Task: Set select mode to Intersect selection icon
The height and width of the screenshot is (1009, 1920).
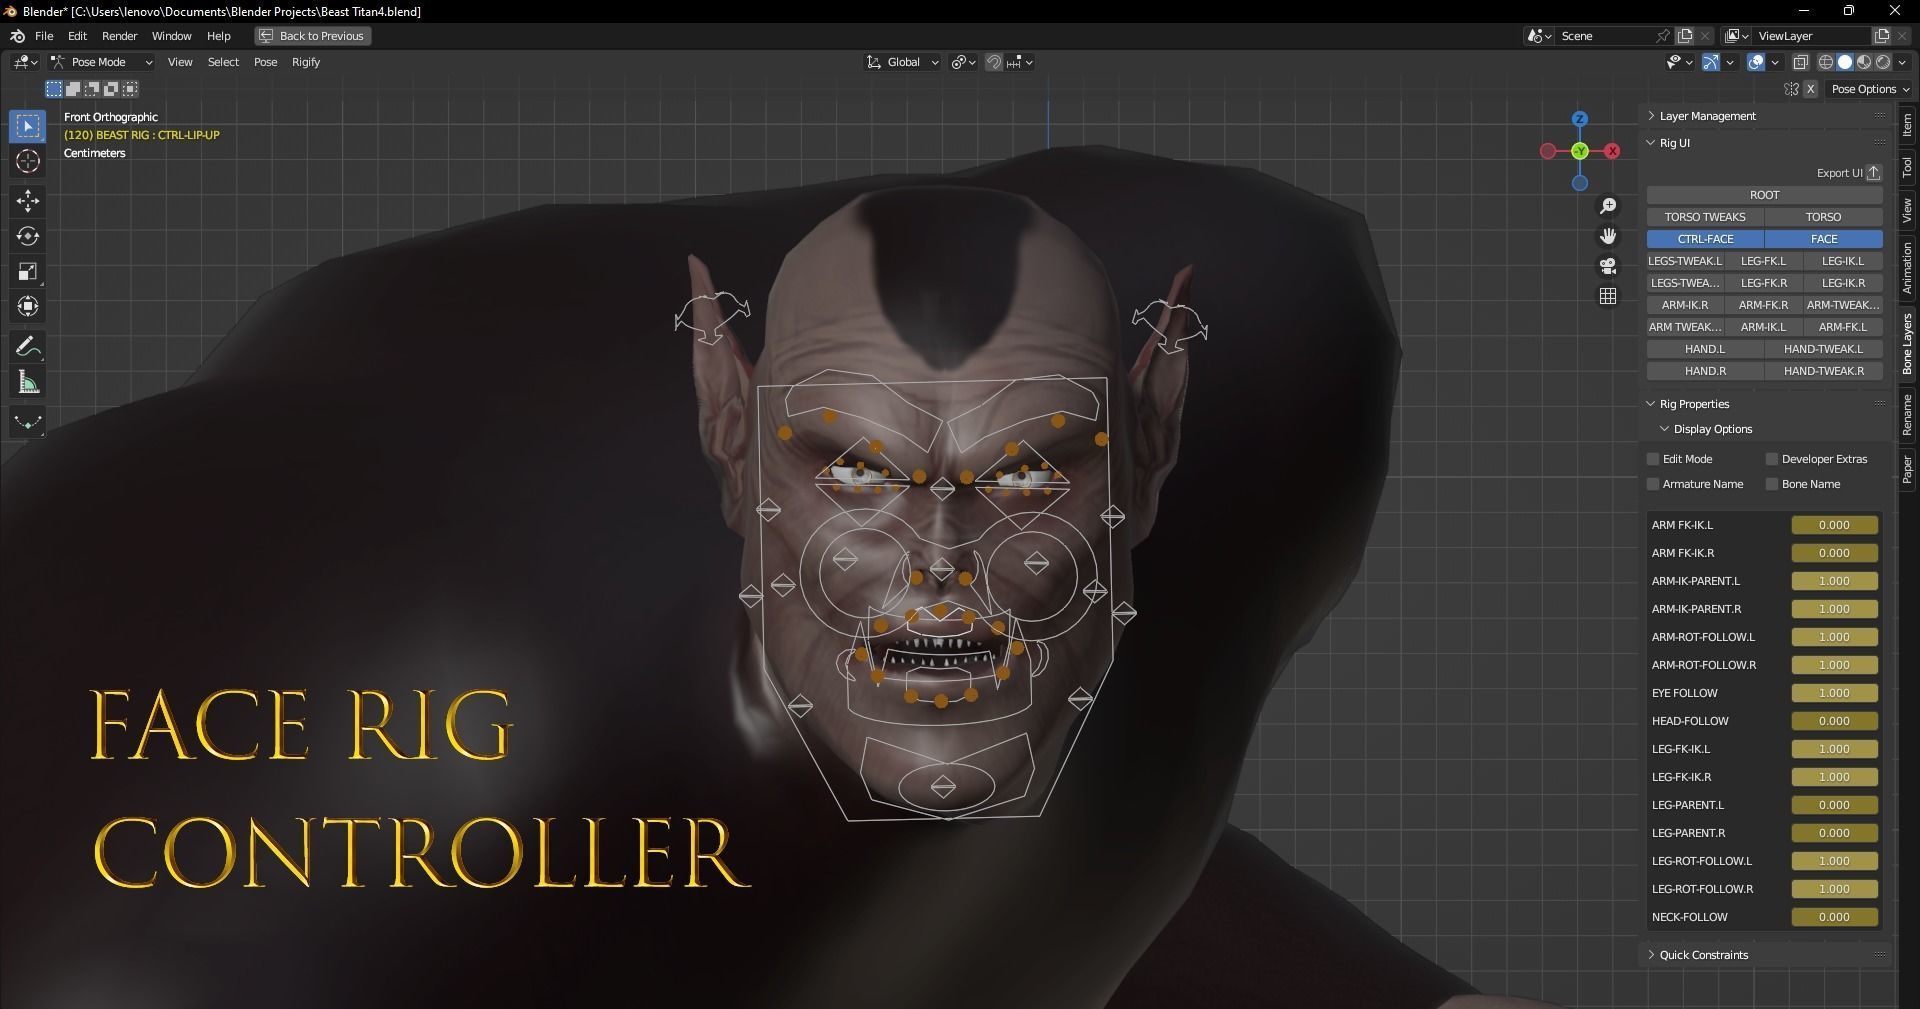Action: click(130, 89)
